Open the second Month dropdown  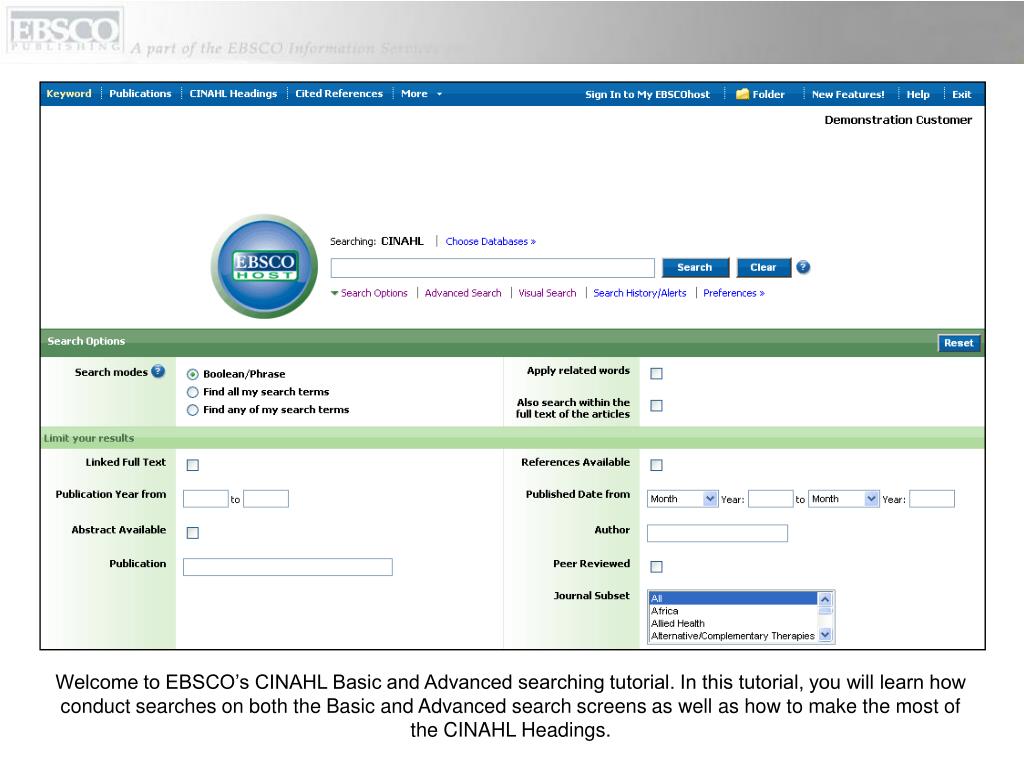[844, 499]
